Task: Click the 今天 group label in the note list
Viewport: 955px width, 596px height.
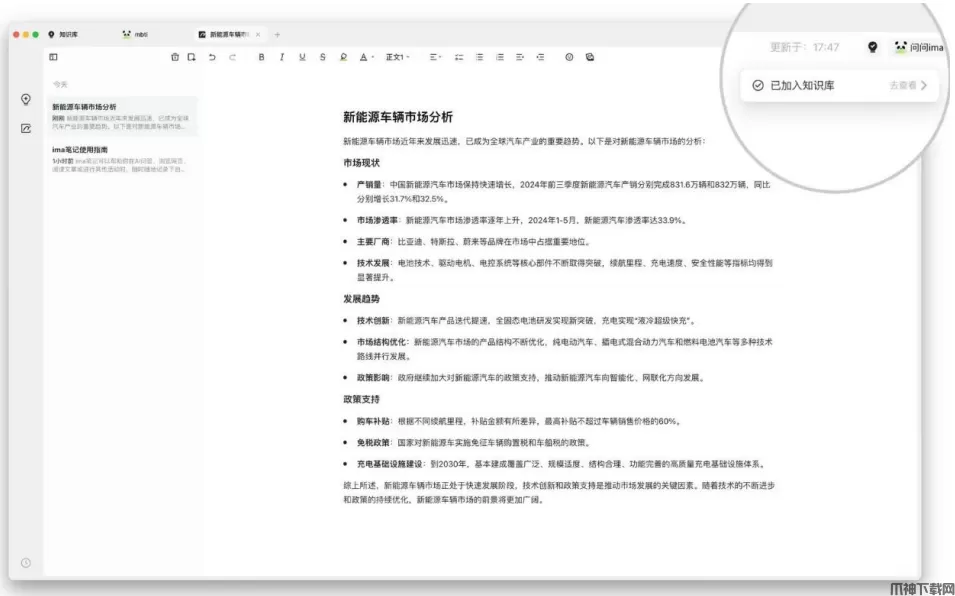Action: point(60,84)
